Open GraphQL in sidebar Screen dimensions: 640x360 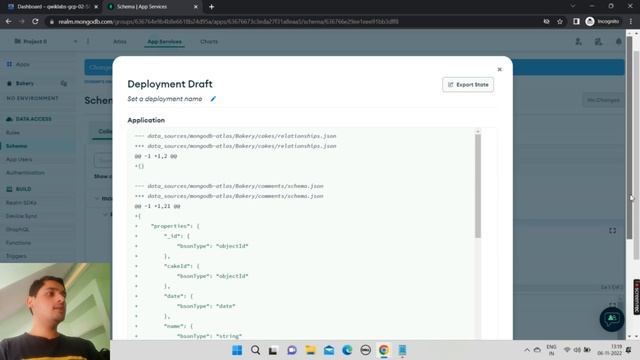[18, 229]
